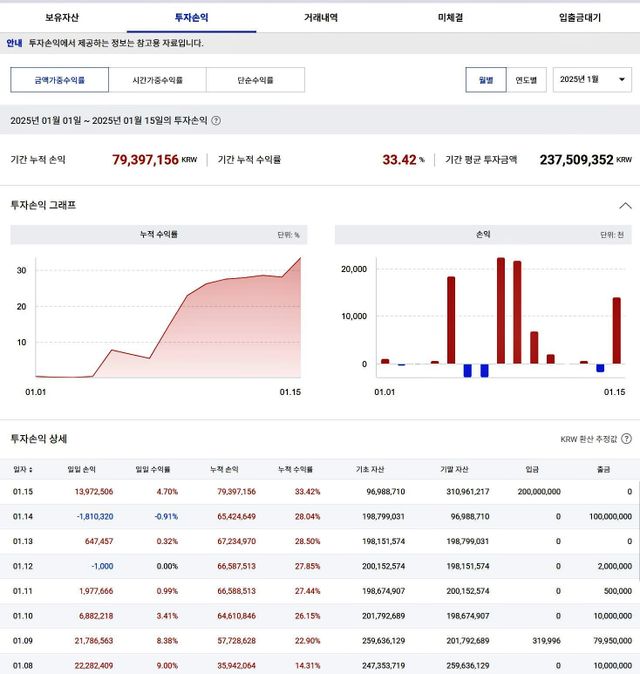Switch to 연도별 view
The width and height of the screenshot is (640, 674).
(x=525, y=80)
